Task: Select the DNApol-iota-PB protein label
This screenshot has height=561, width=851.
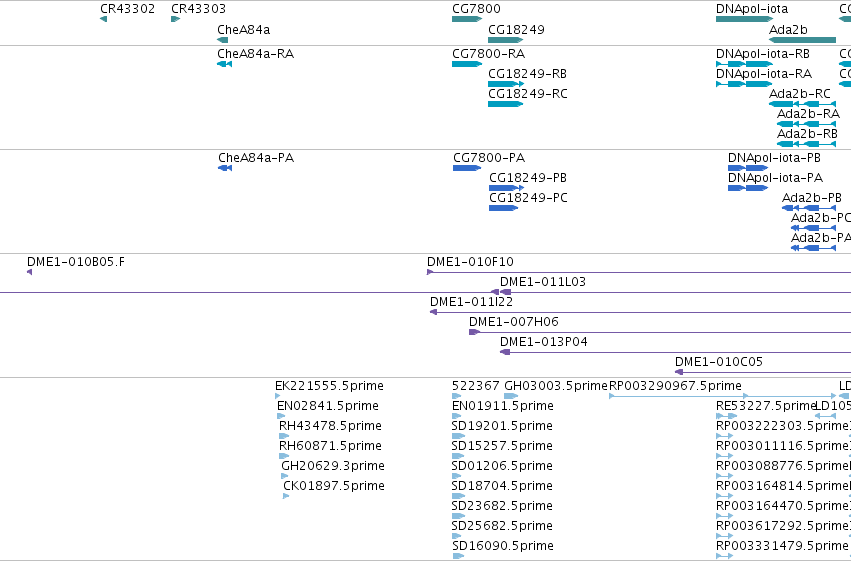Action: coord(774,158)
